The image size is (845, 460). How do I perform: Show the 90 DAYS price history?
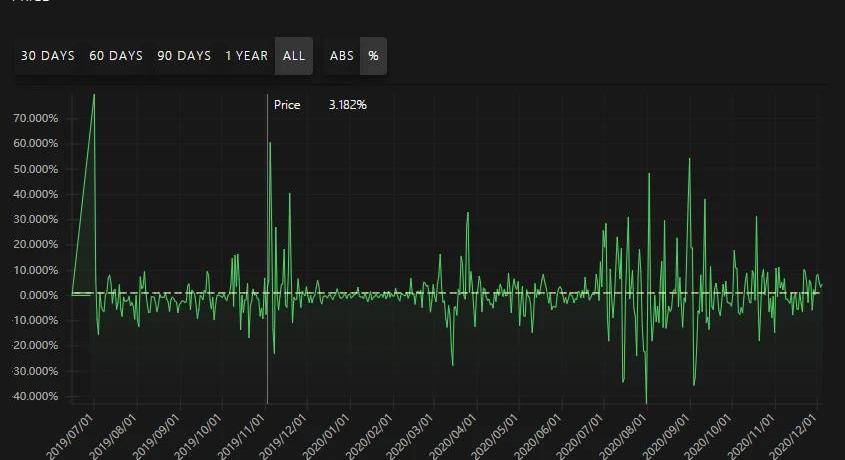click(184, 56)
